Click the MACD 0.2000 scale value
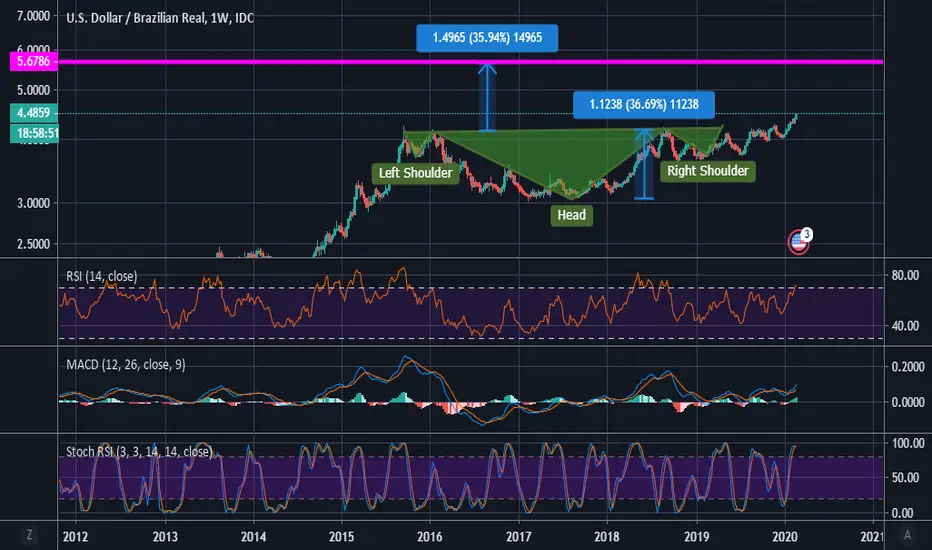The image size is (932, 550). 908,366
